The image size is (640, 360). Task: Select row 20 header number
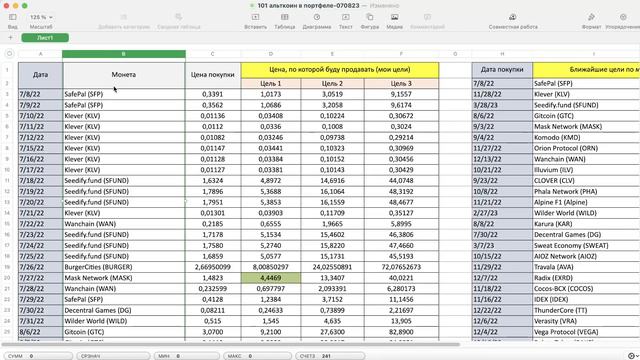[7, 278]
